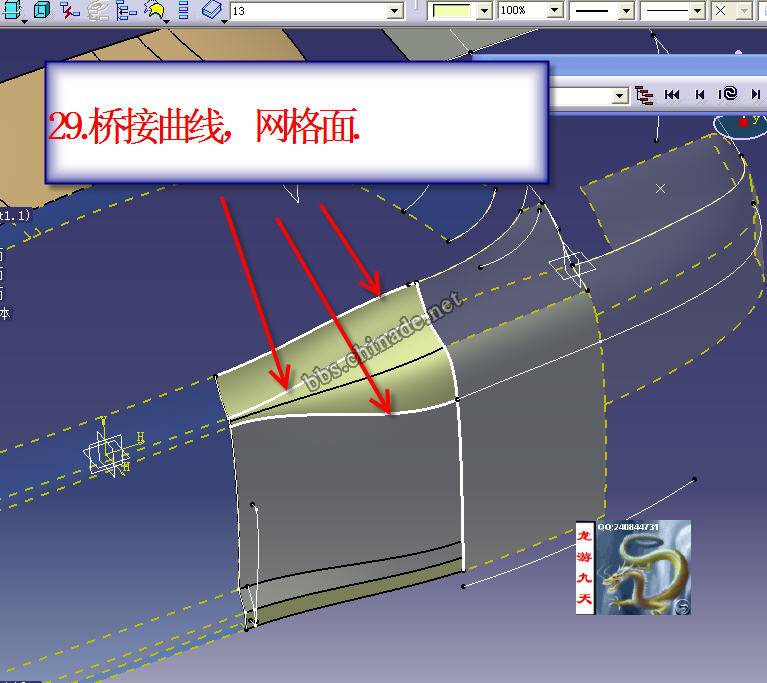The image size is (767, 683).
Task: Open the point symbol dropdown arrow
Action: click(744, 11)
